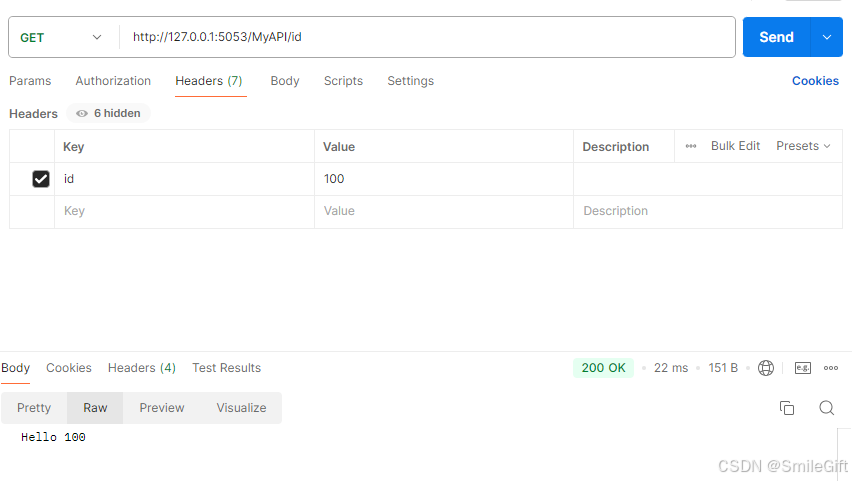Viewport: 852px width, 481px height.
Task: Expand the Presets dropdown
Action: [x=803, y=146]
